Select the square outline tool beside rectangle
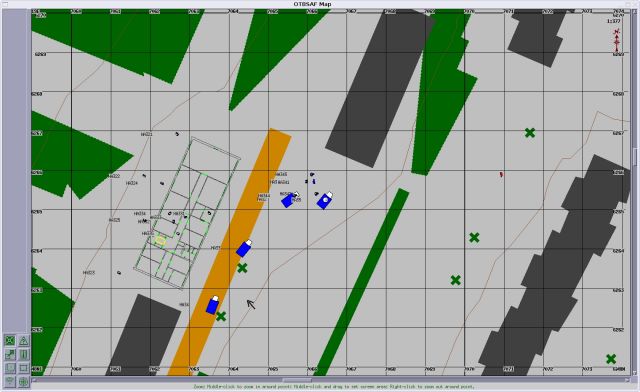640x392 pixels. [x=10, y=368]
